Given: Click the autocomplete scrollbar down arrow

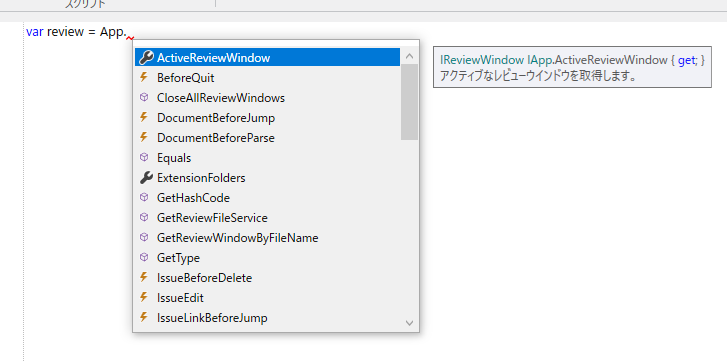Looking at the screenshot, I should (409, 322).
